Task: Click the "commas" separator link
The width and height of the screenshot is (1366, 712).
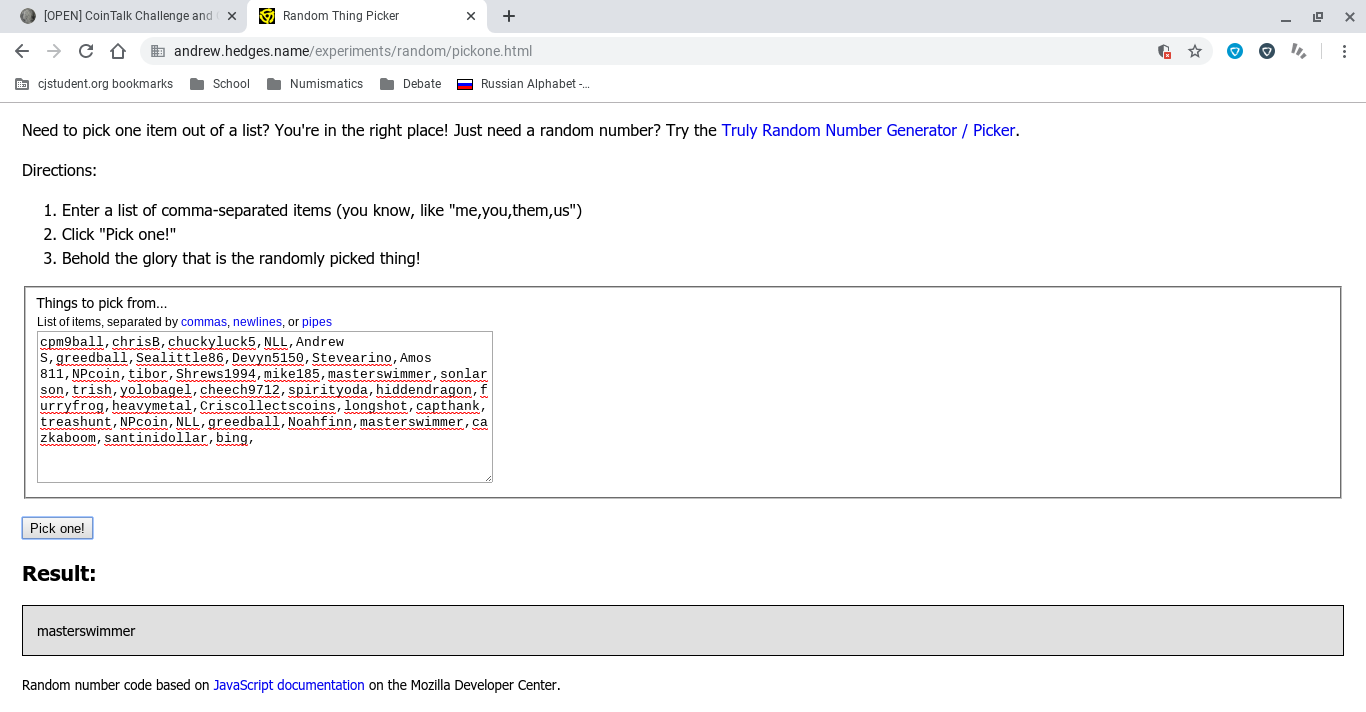Action: 204,322
